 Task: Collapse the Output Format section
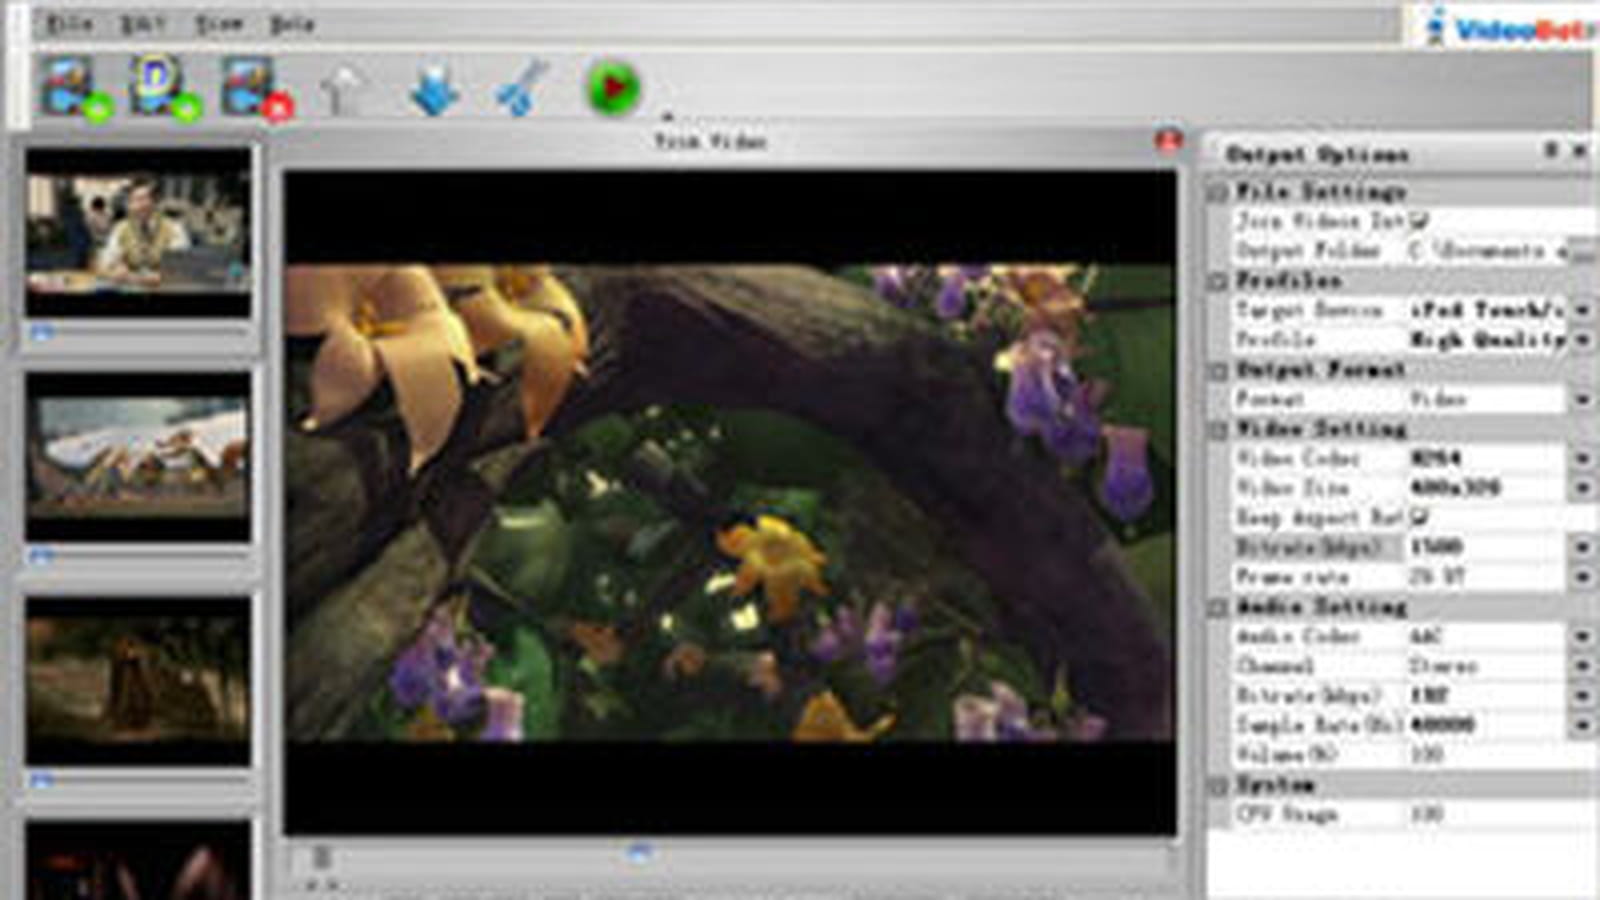click(1218, 370)
